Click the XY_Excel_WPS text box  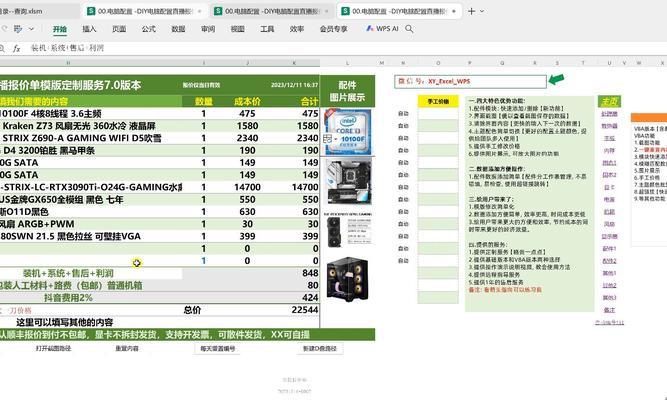470,81
